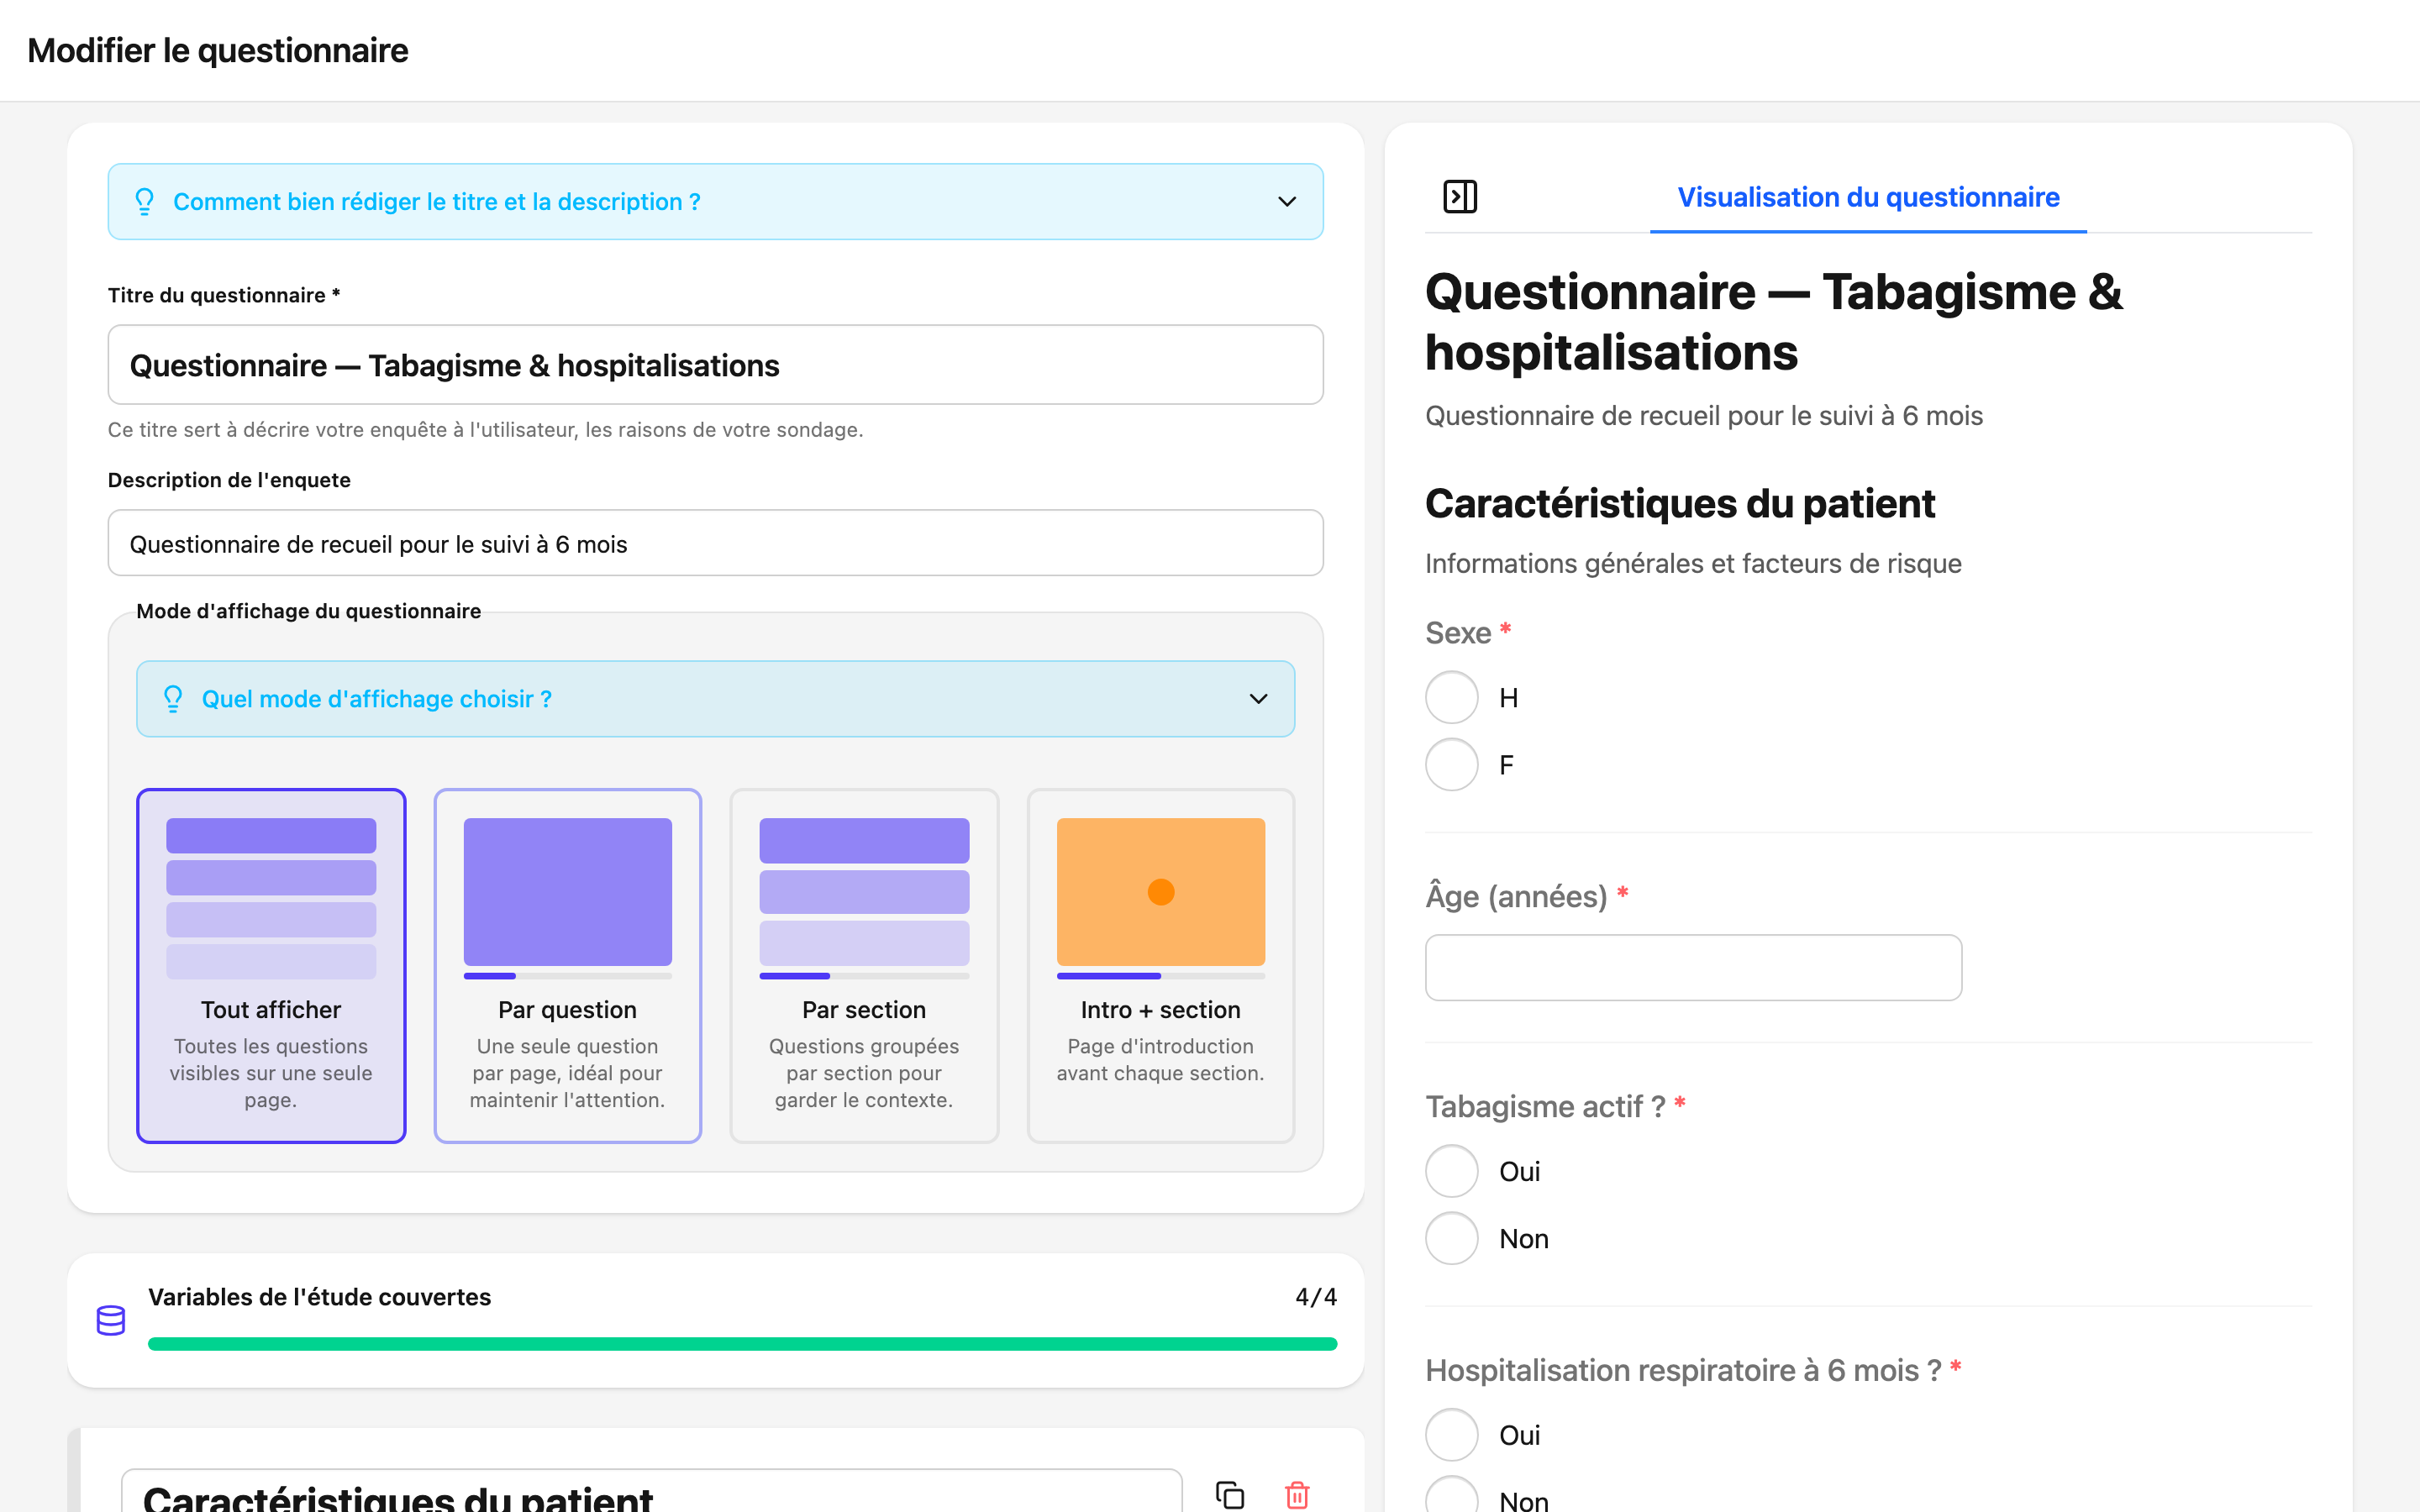The image size is (2420, 1512).
Task: Click the 'Titre du questionnaire' input field
Action: pyautogui.click(x=716, y=365)
